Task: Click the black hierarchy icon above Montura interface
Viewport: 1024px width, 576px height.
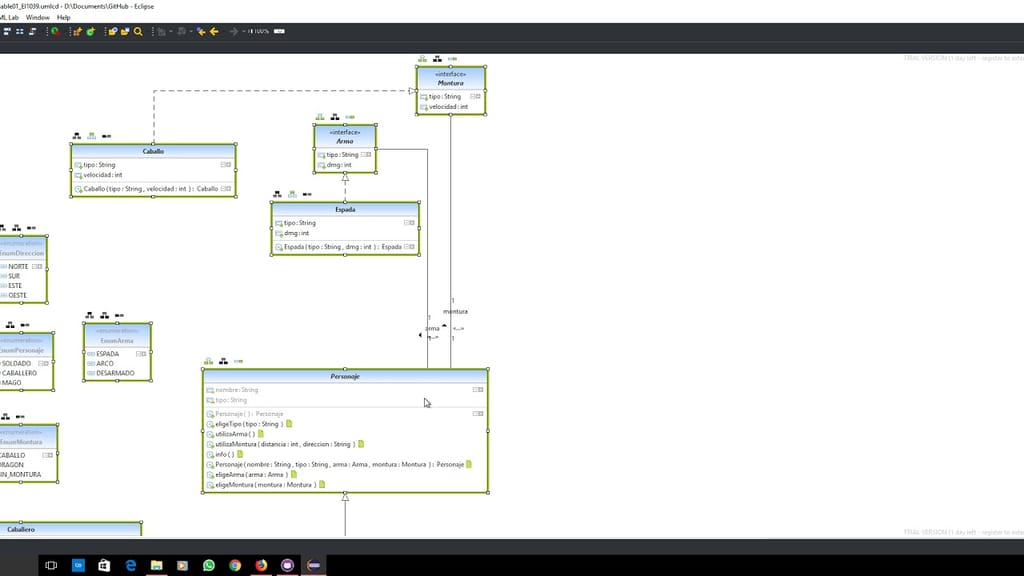Action: 438,59
